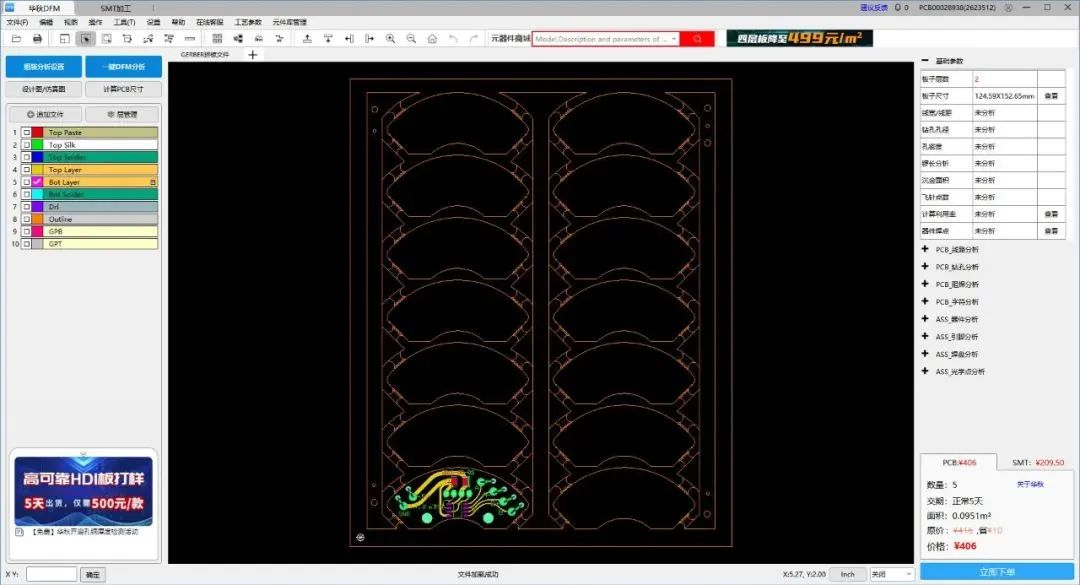The image size is (1080, 585).
Task: Expand the ASS_器件分析 section
Action: pos(925,319)
